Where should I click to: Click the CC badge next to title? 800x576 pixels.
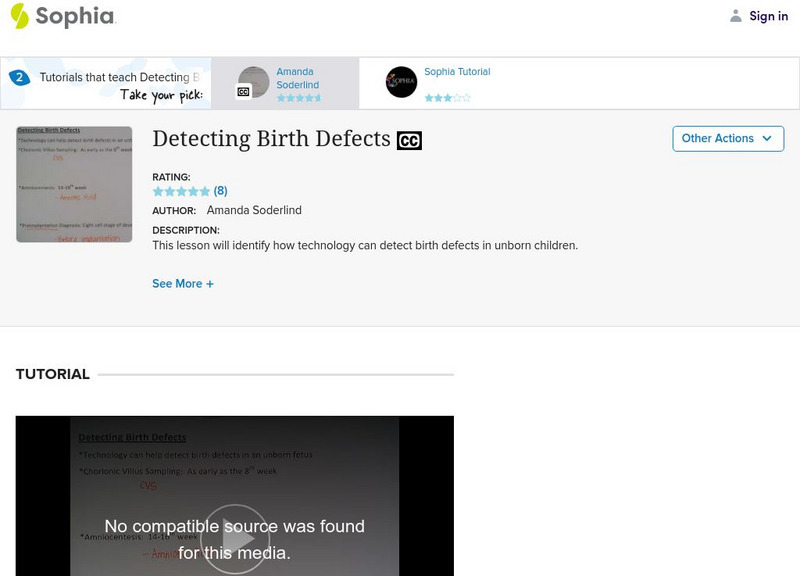point(409,140)
